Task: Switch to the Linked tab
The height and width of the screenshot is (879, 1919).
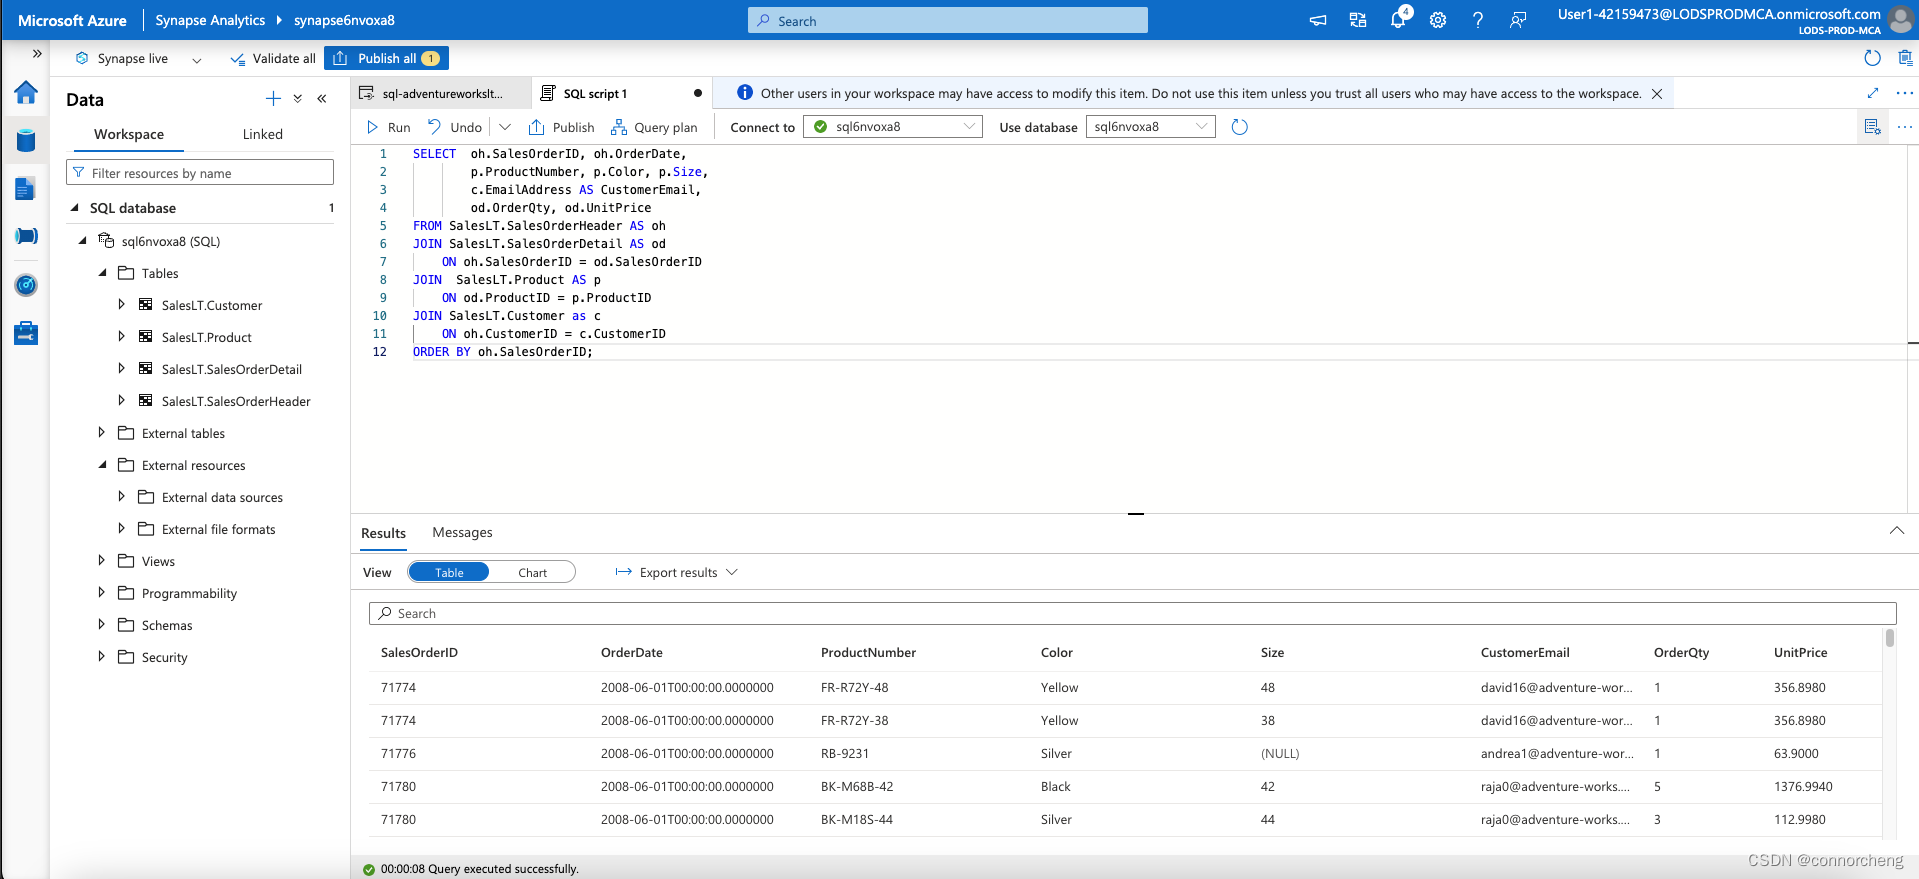Action: pyautogui.click(x=263, y=134)
